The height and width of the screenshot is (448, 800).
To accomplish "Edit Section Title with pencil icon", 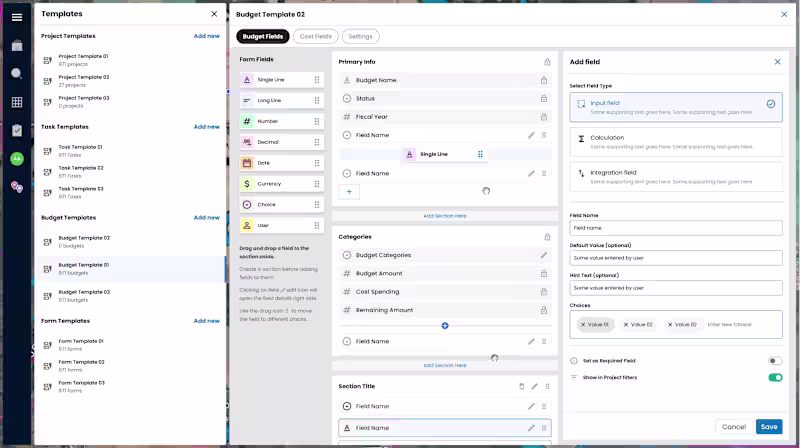I will click(x=534, y=386).
